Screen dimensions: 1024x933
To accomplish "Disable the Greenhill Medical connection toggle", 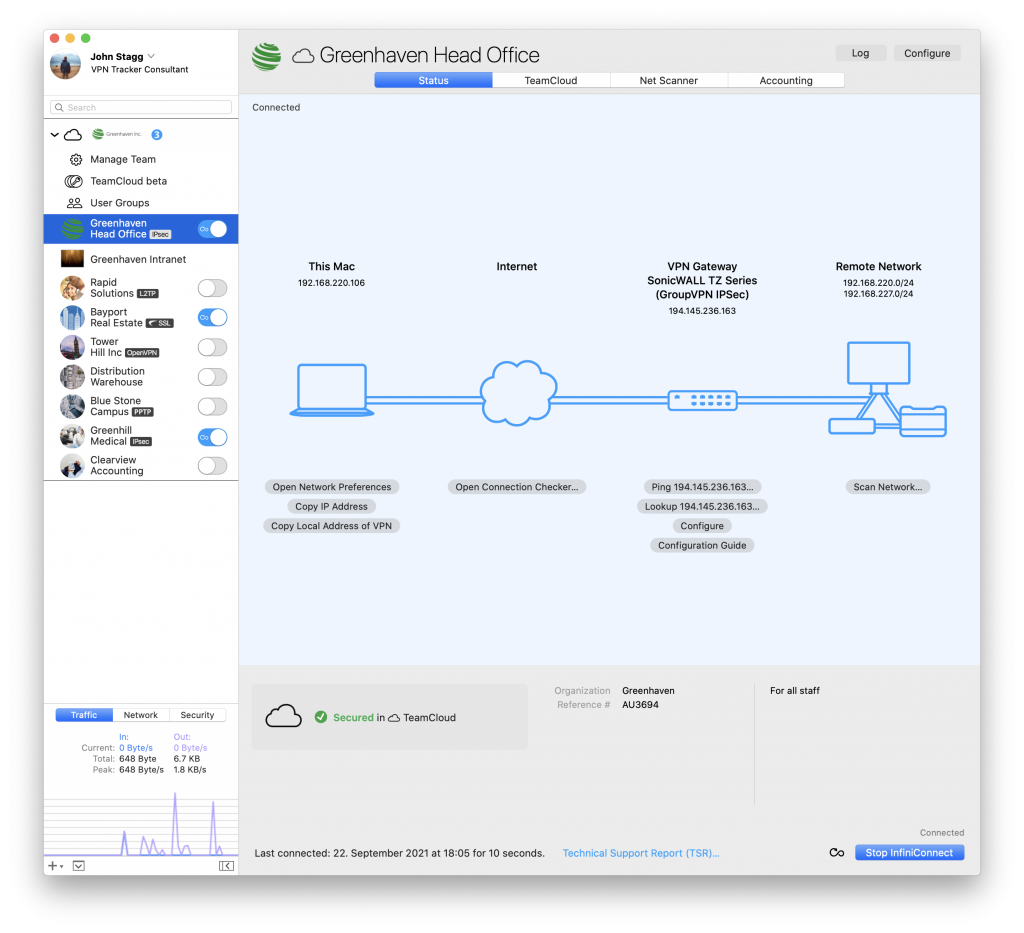I will [212, 437].
